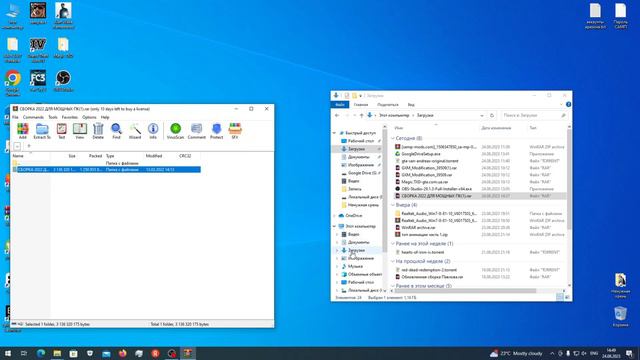The width and height of the screenshot is (640, 360).
Task: Click the Delete trash icon in WinRAR
Action: (x=98, y=131)
